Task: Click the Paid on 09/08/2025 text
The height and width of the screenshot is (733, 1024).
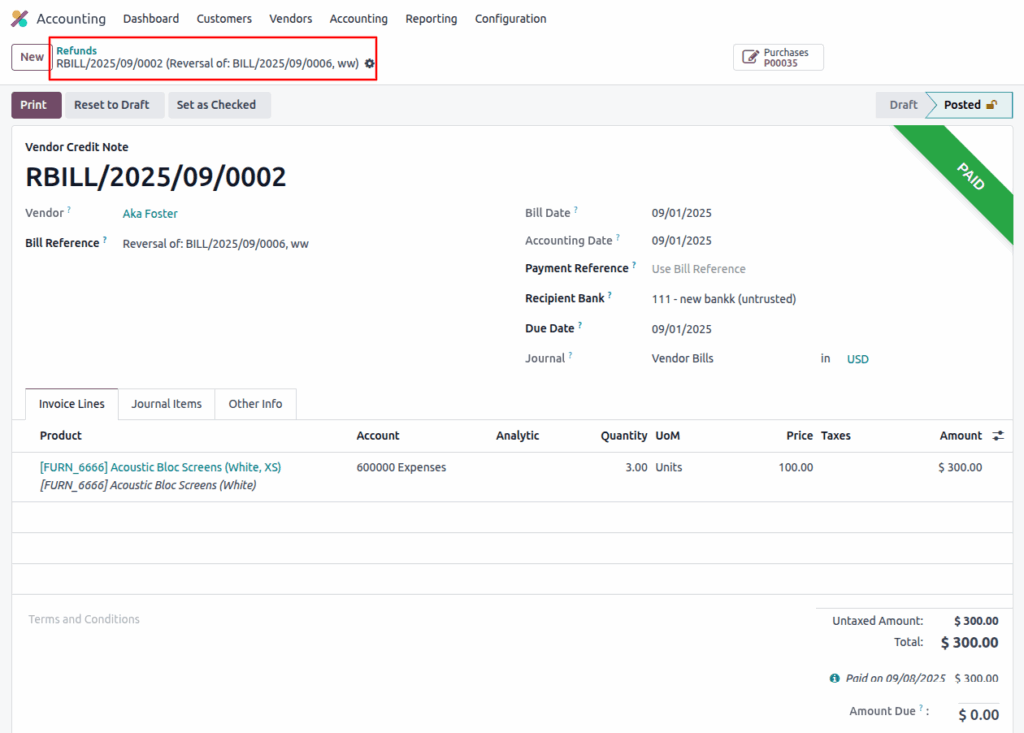Action: coord(895,678)
